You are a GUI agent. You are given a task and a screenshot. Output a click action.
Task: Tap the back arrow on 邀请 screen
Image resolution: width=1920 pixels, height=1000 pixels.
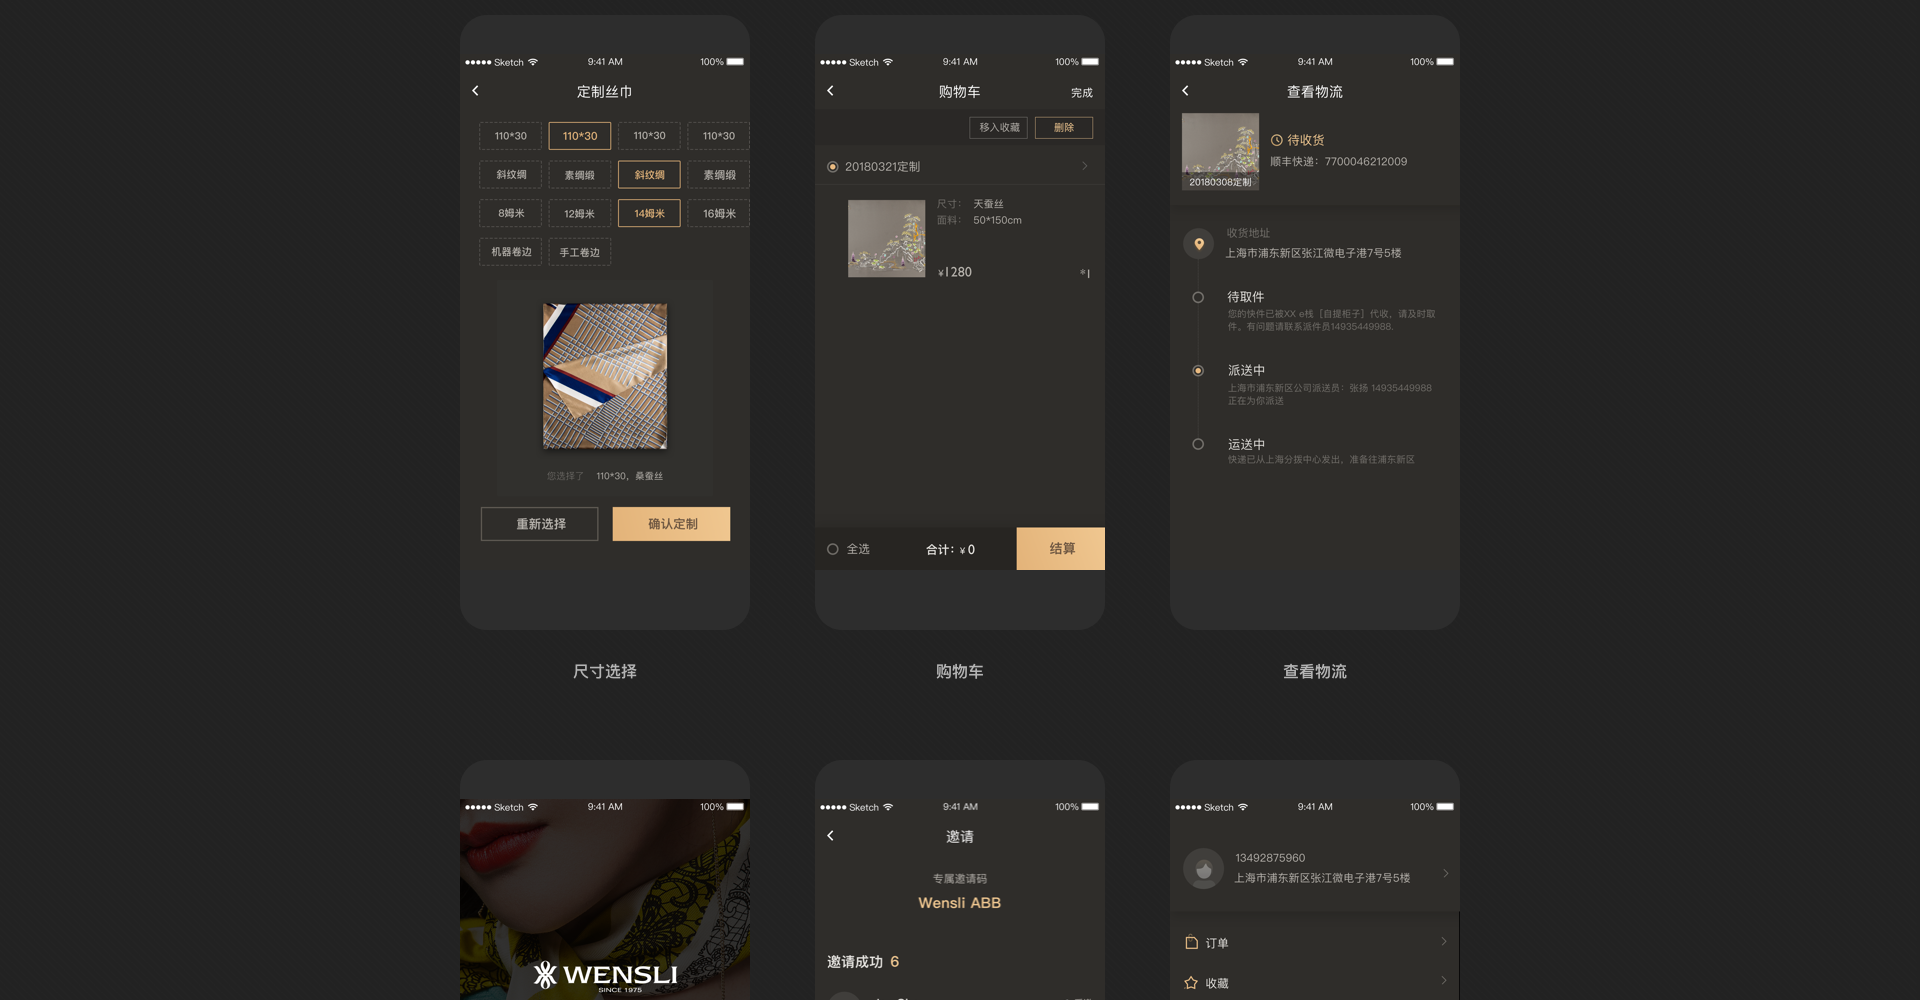831,836
